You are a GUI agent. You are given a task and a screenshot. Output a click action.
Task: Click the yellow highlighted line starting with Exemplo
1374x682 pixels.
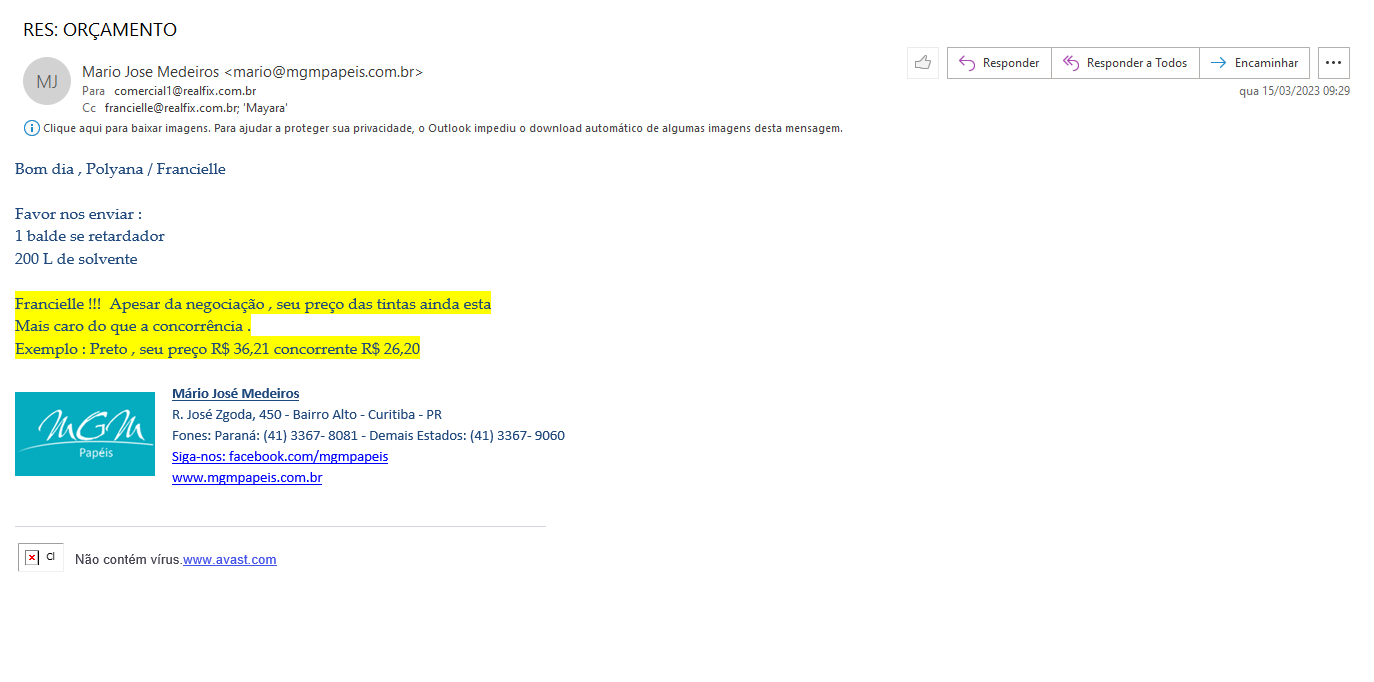tap(217, 349)
